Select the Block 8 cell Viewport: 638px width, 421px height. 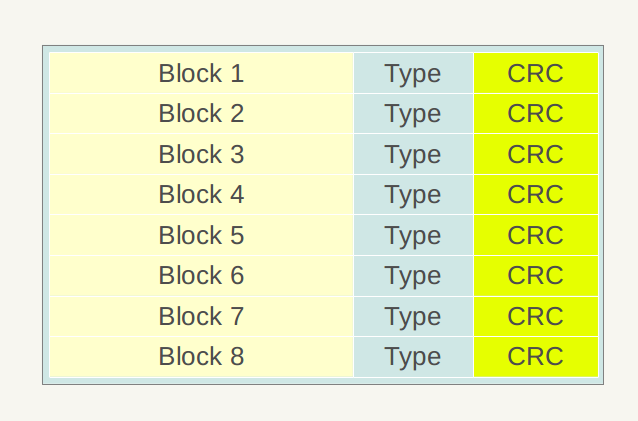coord(201,356)
